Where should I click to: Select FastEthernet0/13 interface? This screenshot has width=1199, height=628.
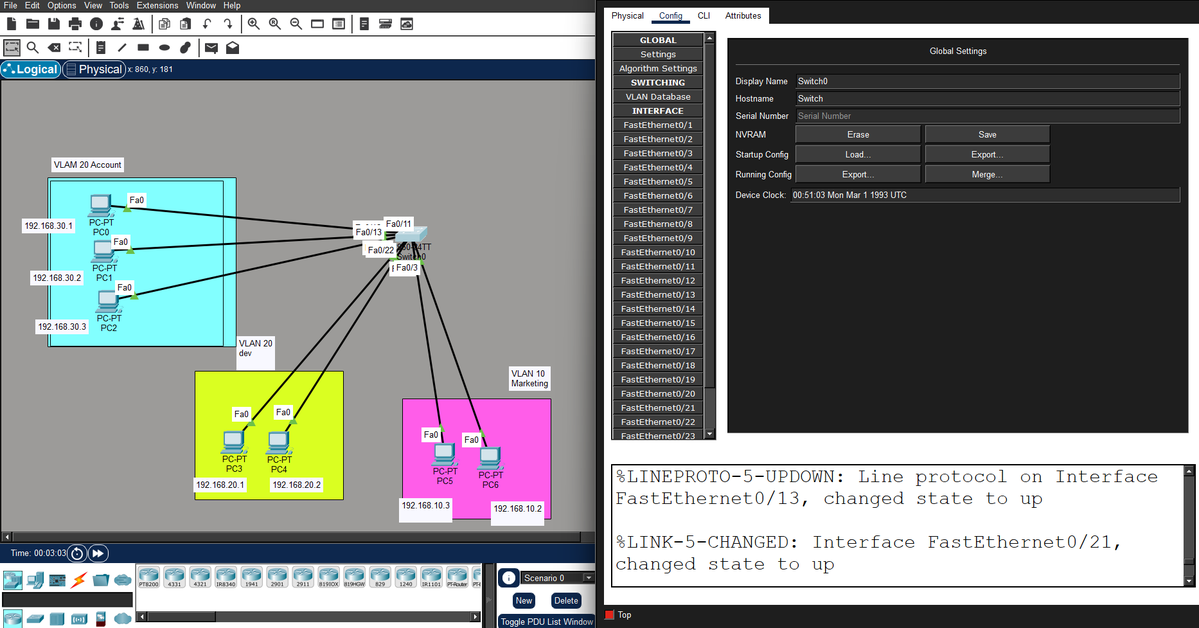(658, 294)
